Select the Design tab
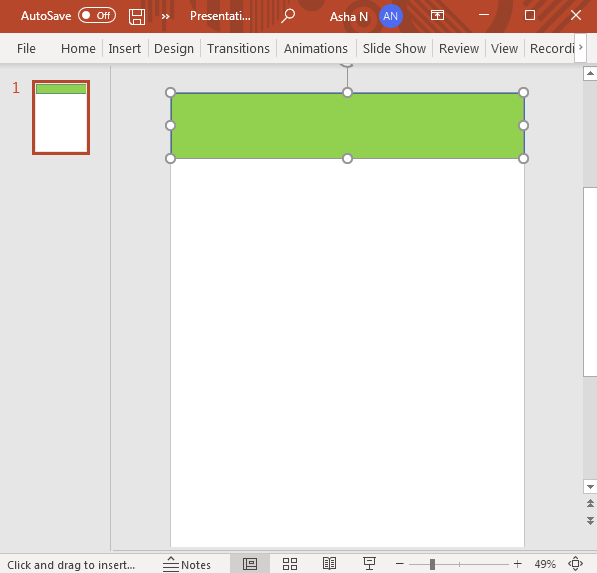 pyautogui.click(x=174, y=48)
